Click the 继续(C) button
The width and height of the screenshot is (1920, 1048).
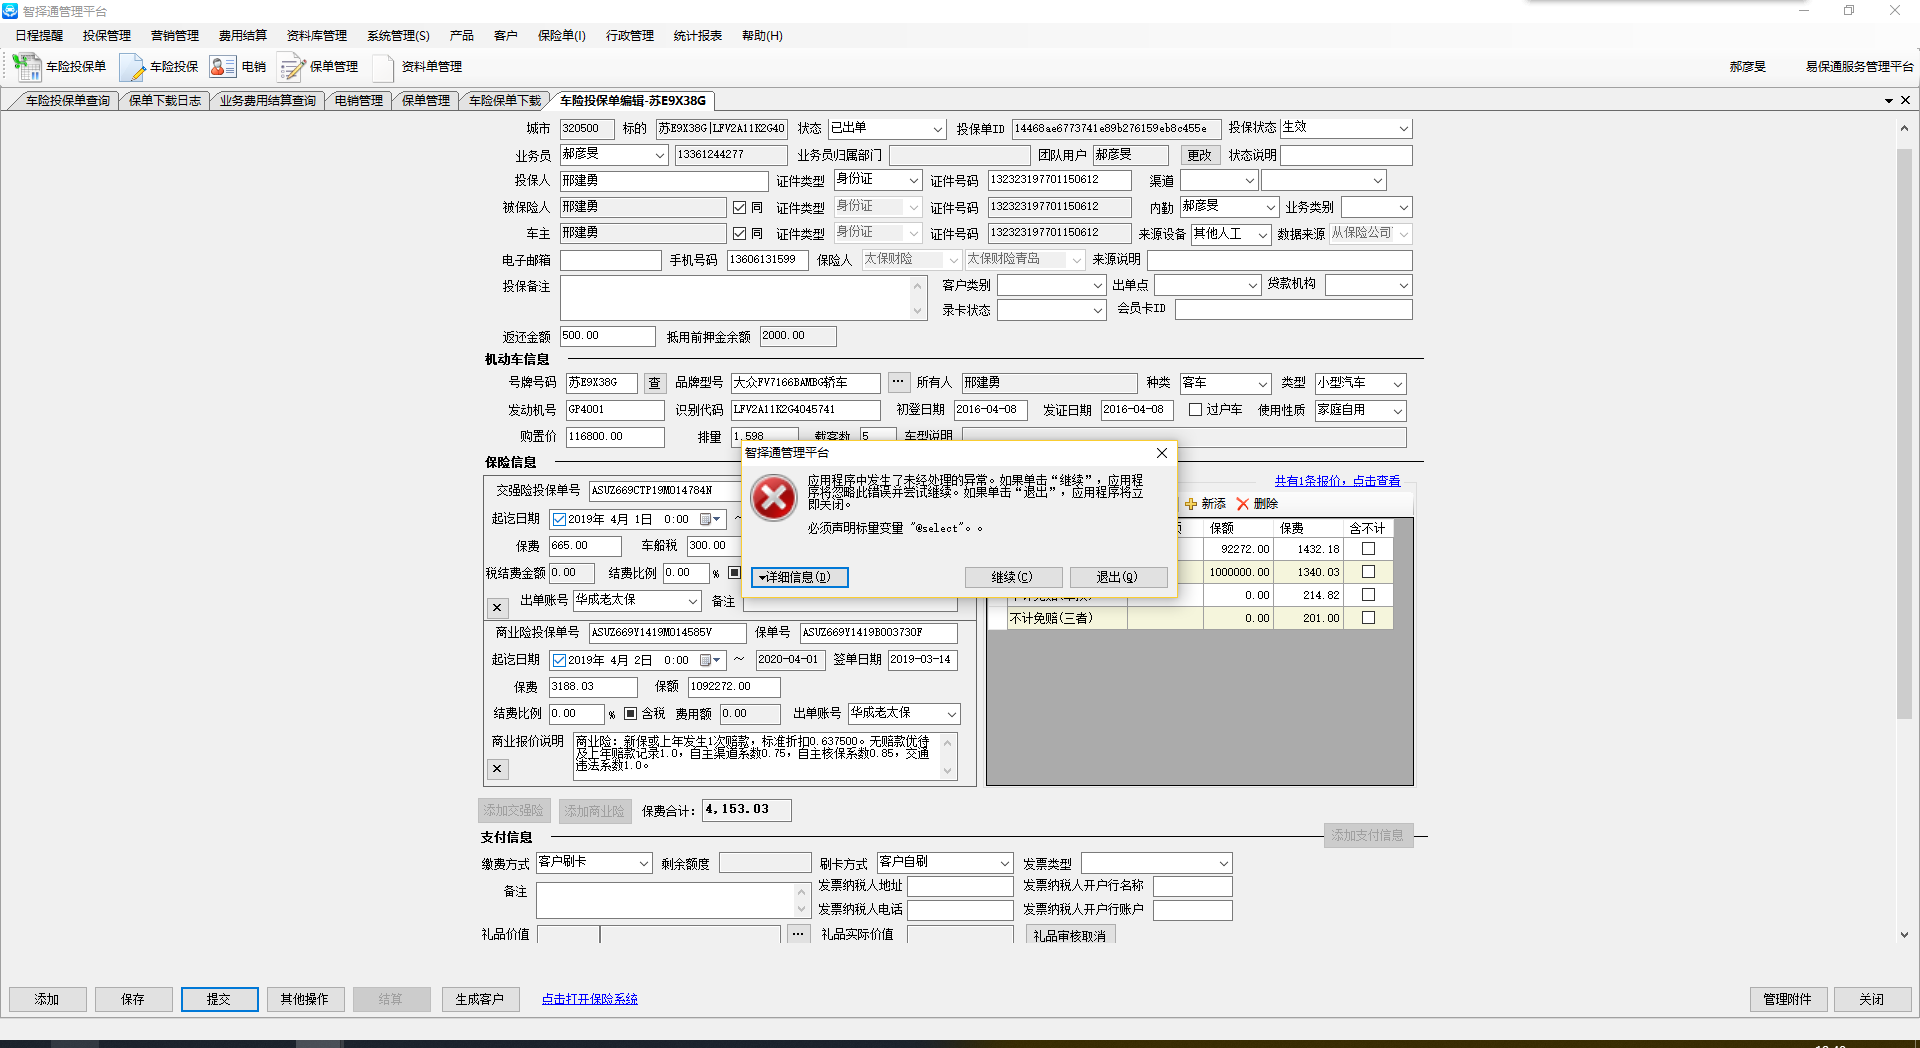pyautogui.click(x=1011, y=577)
